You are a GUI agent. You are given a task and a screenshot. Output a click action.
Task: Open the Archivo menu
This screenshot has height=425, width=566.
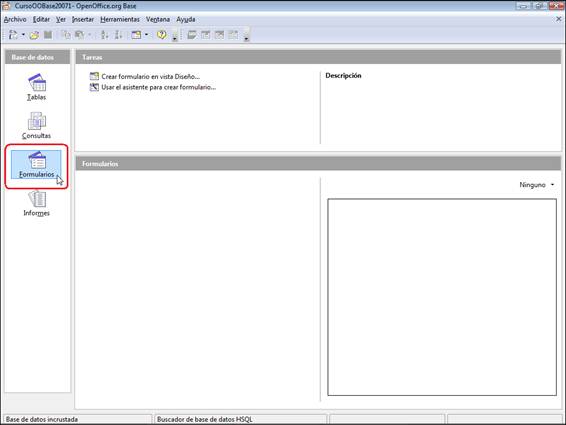(15, 19)
